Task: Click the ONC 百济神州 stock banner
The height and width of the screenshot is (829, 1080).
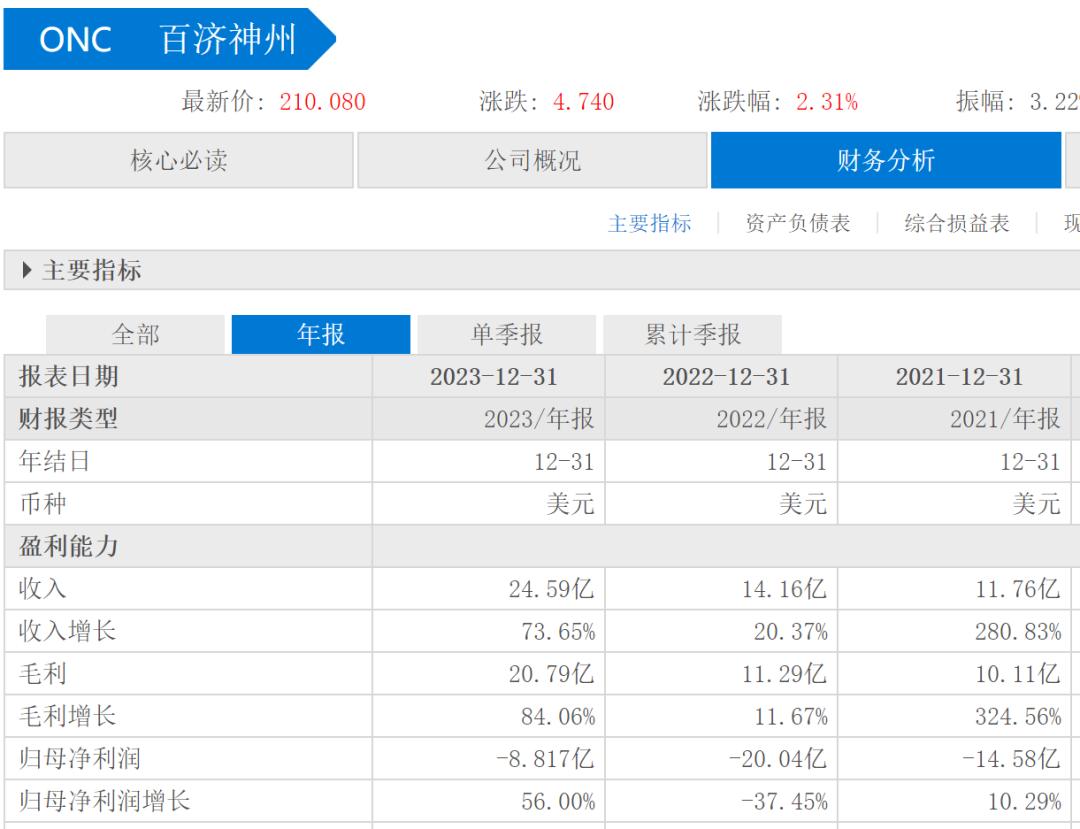Action: [169, 39]
